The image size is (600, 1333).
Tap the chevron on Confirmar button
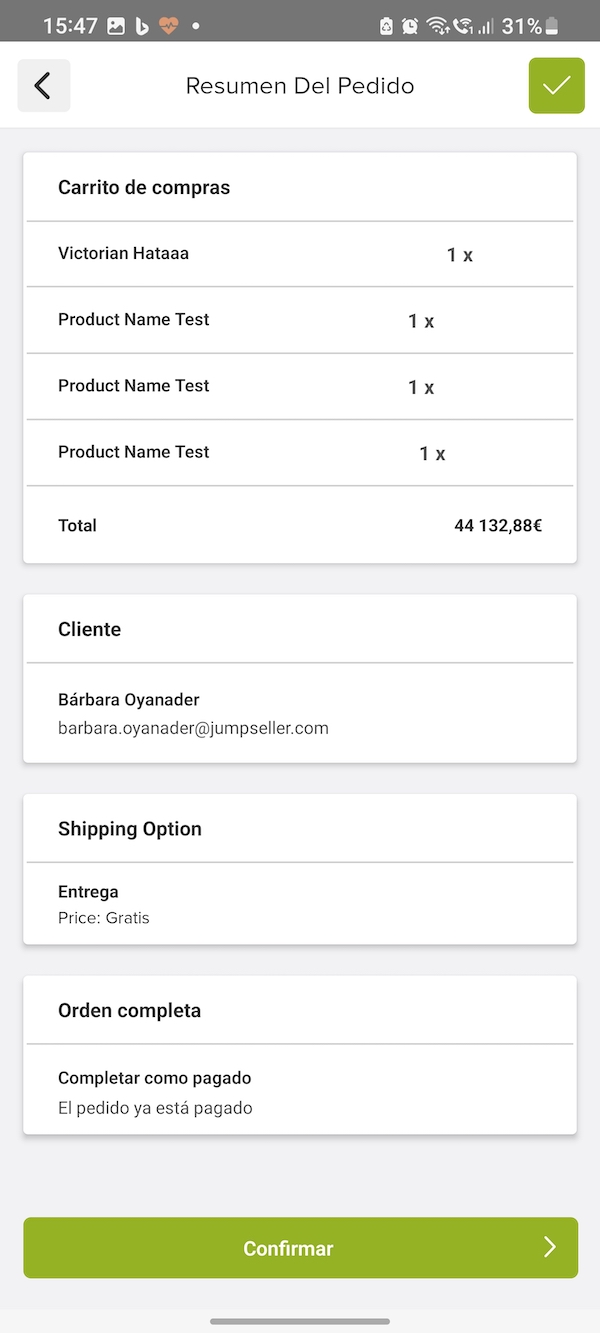click(549, 1246)
